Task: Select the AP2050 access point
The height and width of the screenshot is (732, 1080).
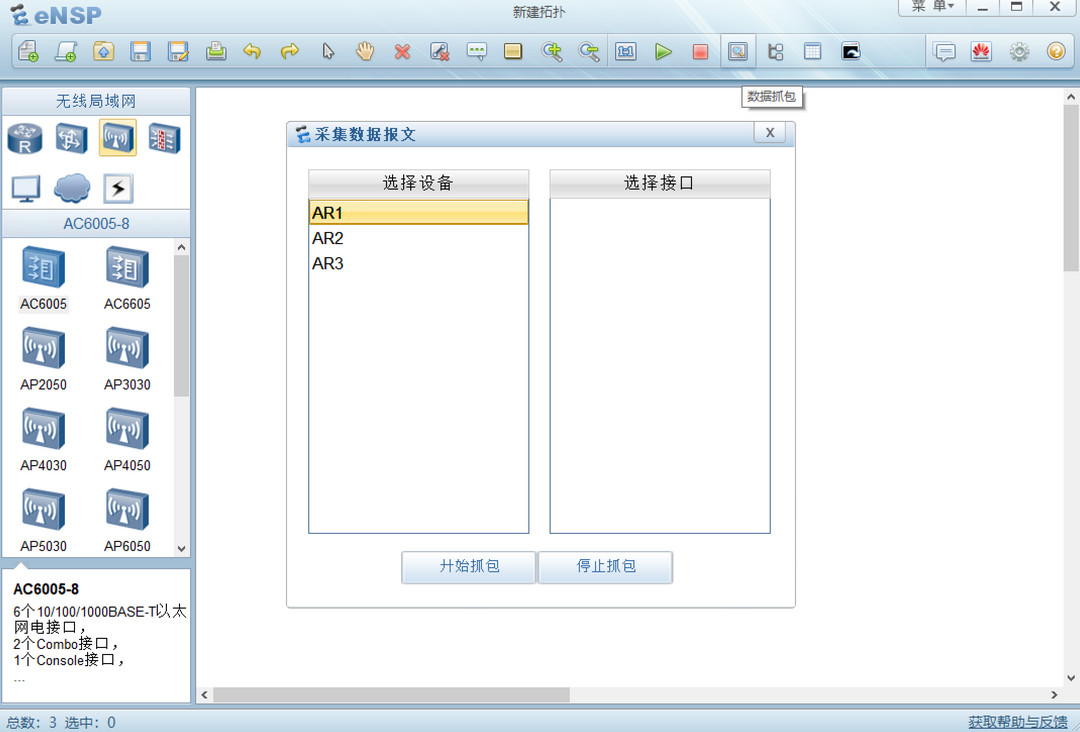Action: tap(43, 352)
